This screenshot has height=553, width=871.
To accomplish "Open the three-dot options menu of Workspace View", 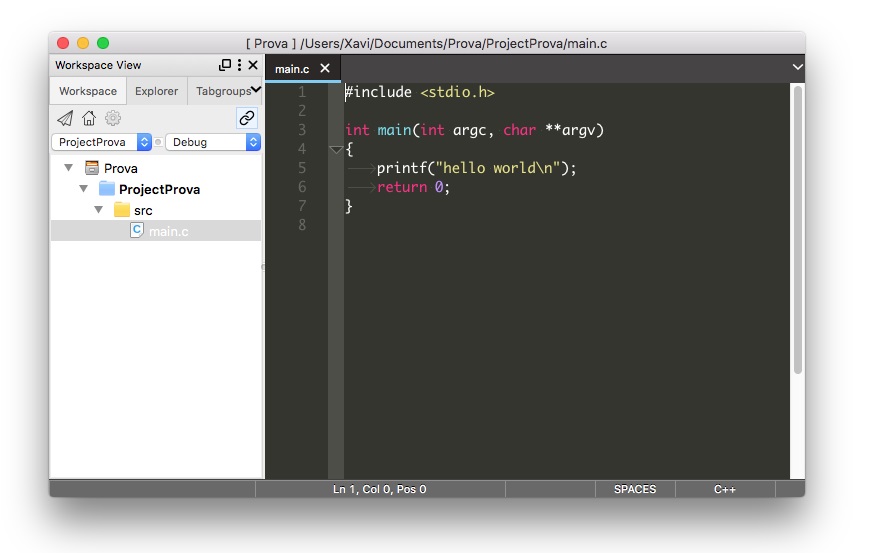I will pos(239,65).
